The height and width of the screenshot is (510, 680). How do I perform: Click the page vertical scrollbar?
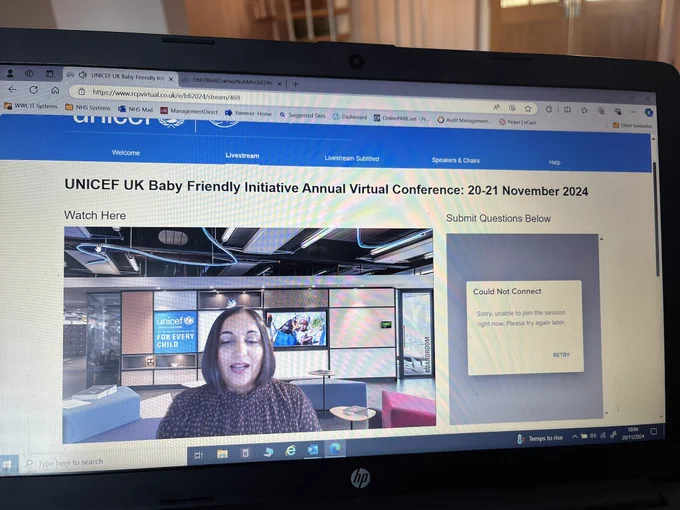[657, 221]
